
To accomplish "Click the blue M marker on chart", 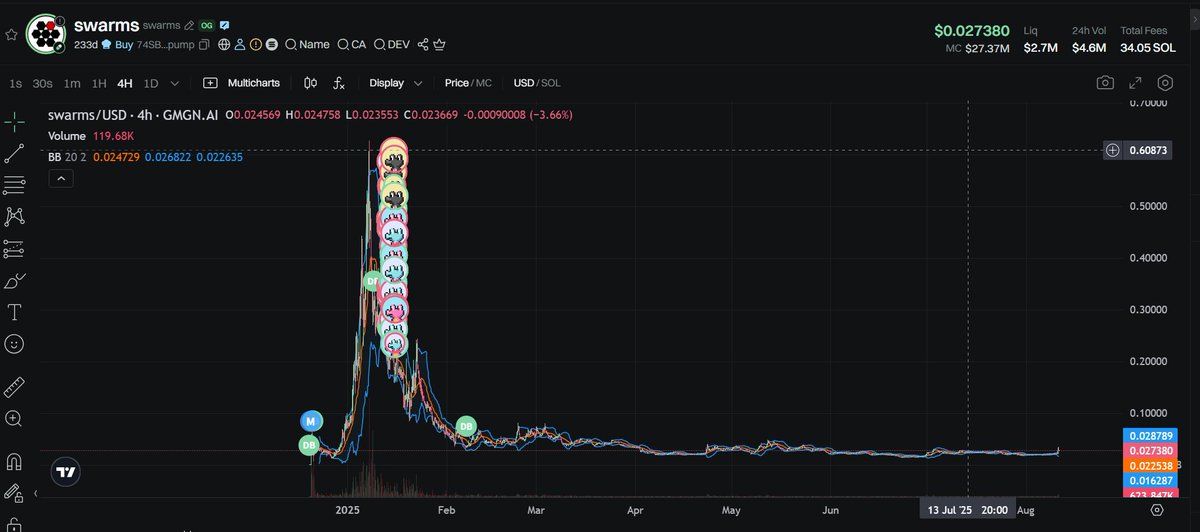I will tap(311, 422).
